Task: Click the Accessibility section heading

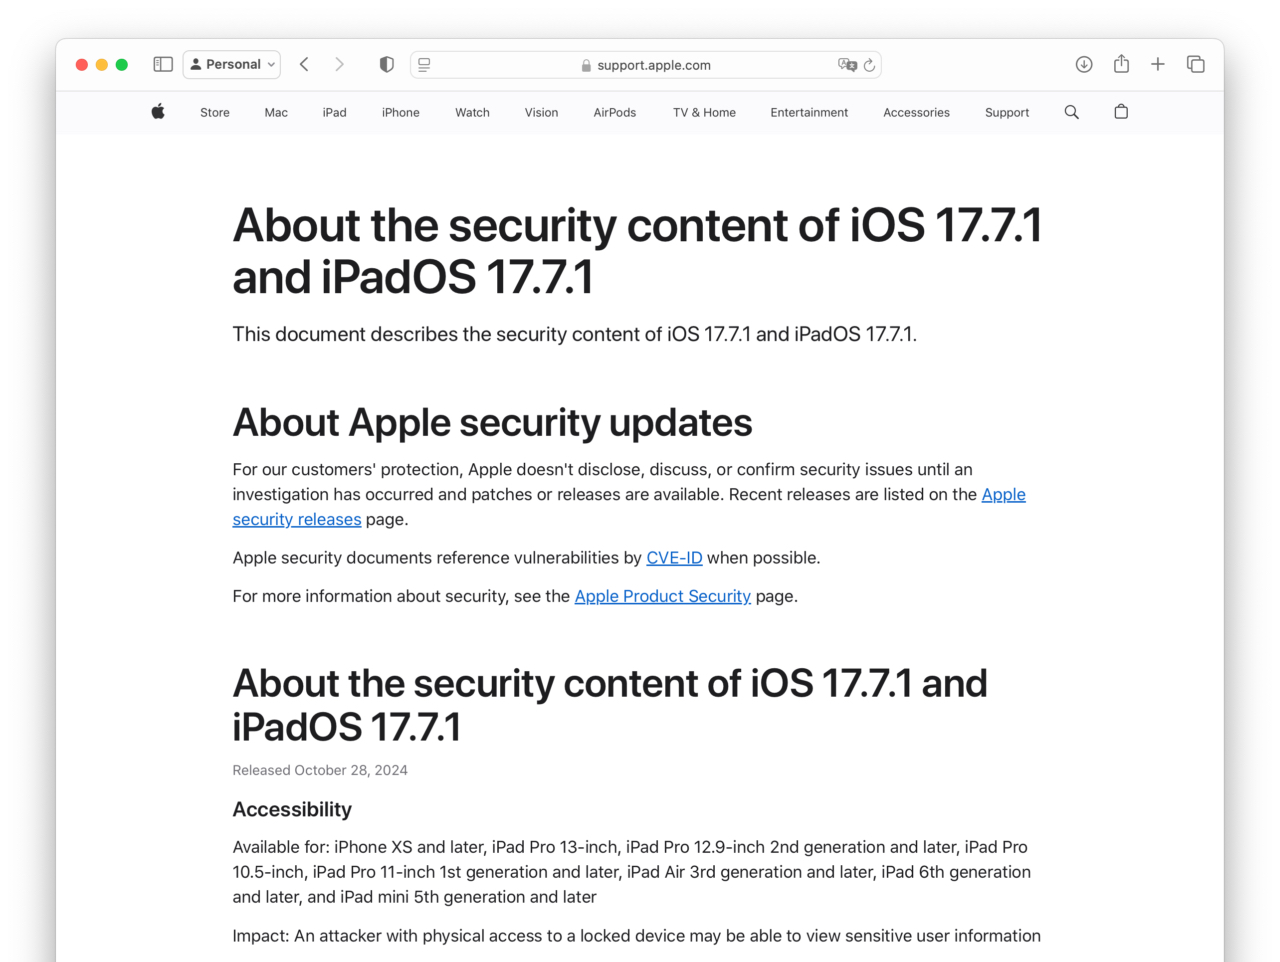Action: coord(292,809)
